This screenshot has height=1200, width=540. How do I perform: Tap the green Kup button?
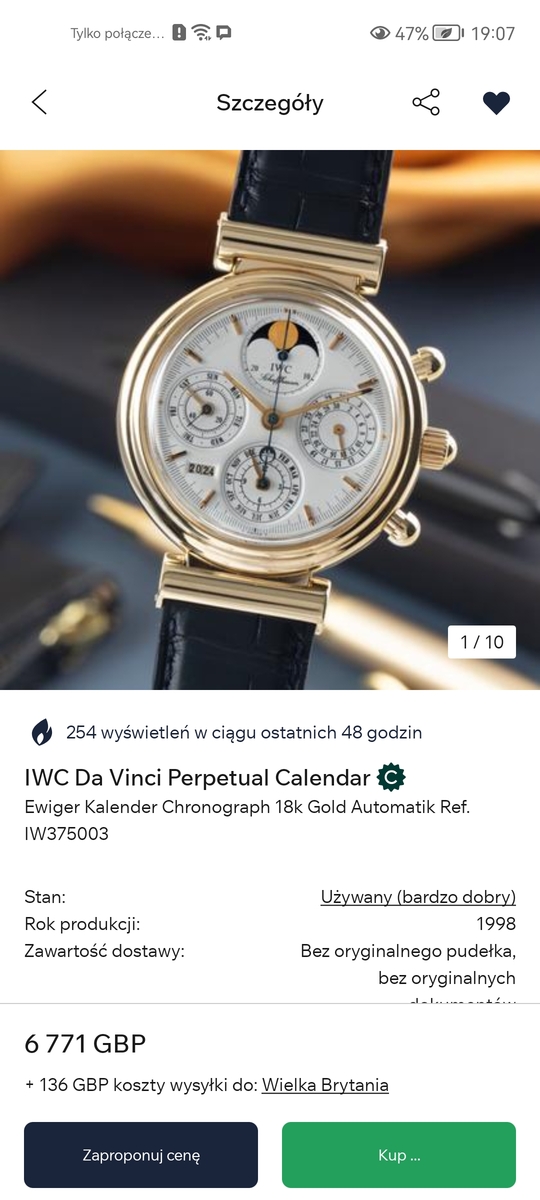[399, 1155]
